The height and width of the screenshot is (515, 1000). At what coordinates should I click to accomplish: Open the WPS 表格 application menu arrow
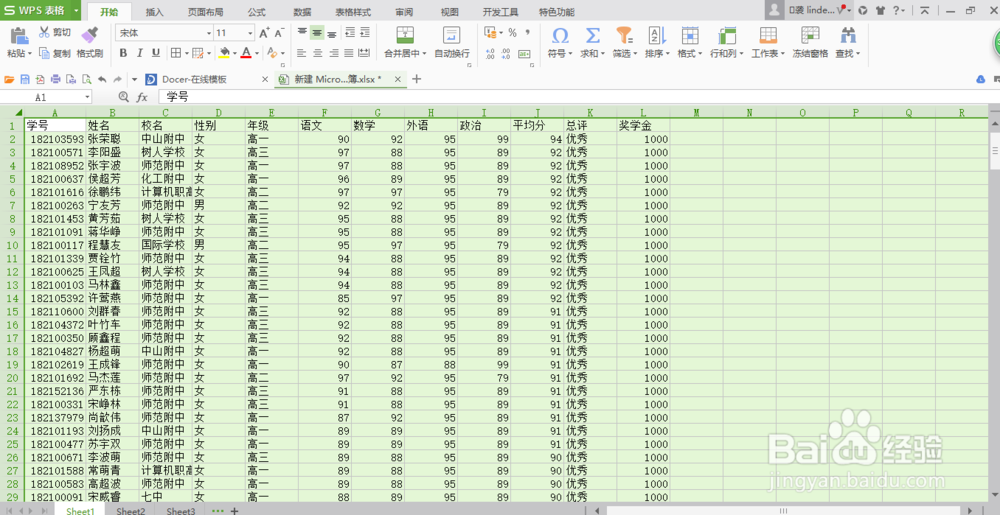pyautogui.click(x=76, y=10)
